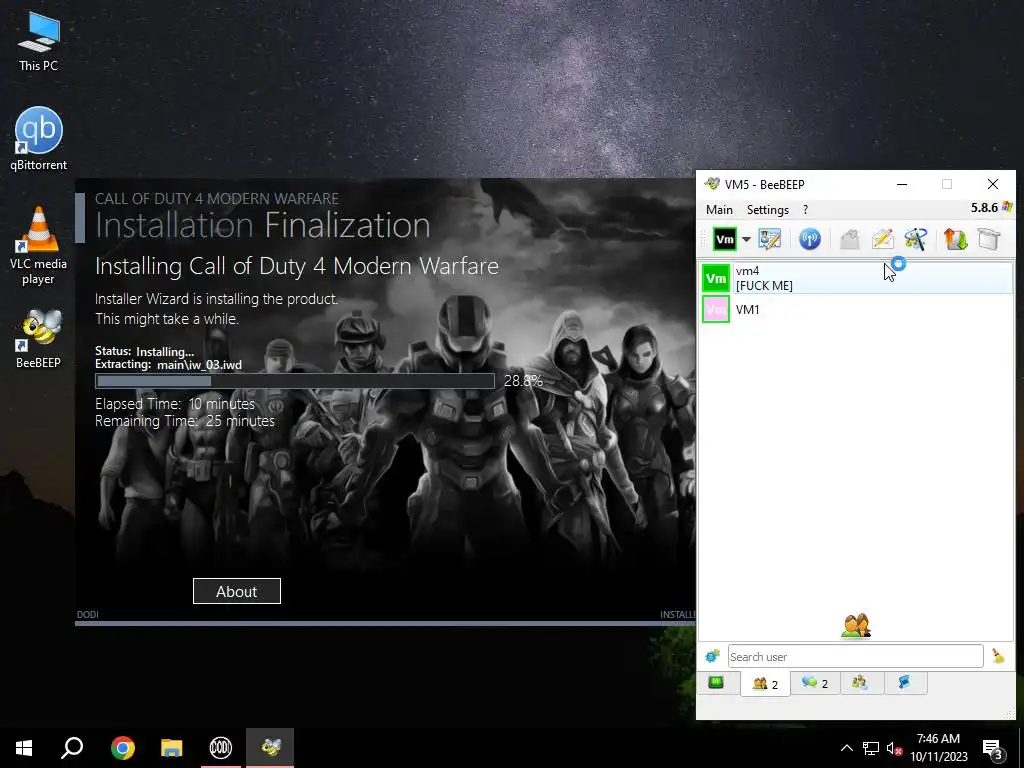Open This PC desktop icon
Image resolution: width=1024 pixels, height=768 pixels.
[39, 42]
